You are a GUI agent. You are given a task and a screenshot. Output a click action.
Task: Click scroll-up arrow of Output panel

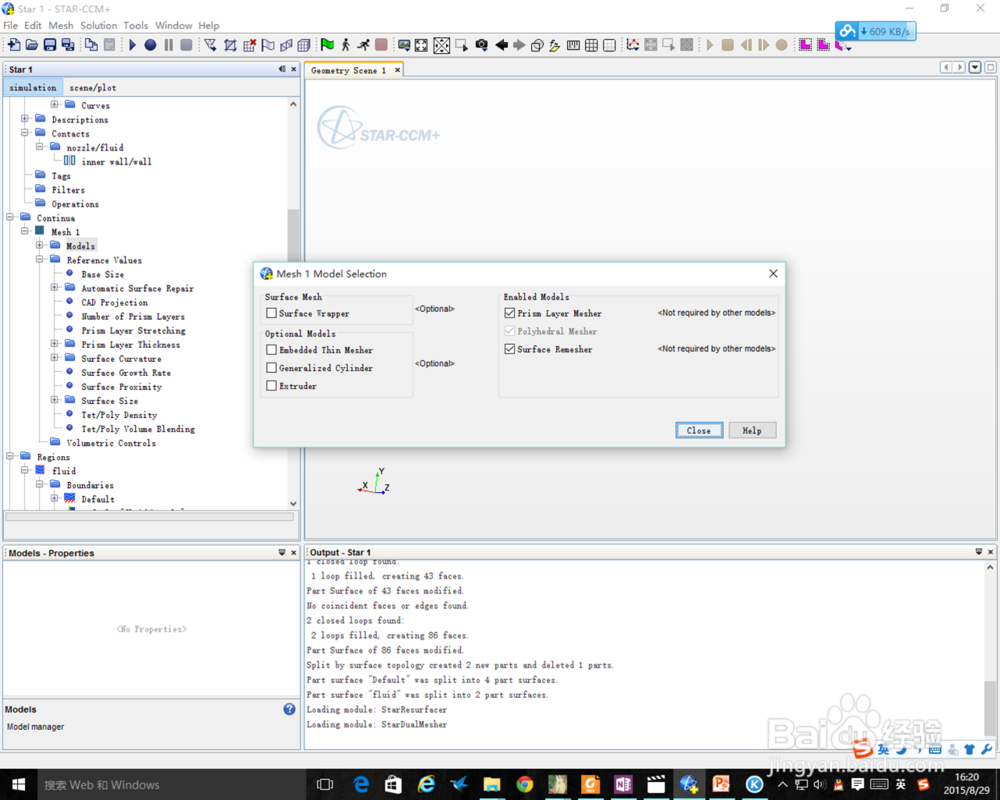[990, 567]
